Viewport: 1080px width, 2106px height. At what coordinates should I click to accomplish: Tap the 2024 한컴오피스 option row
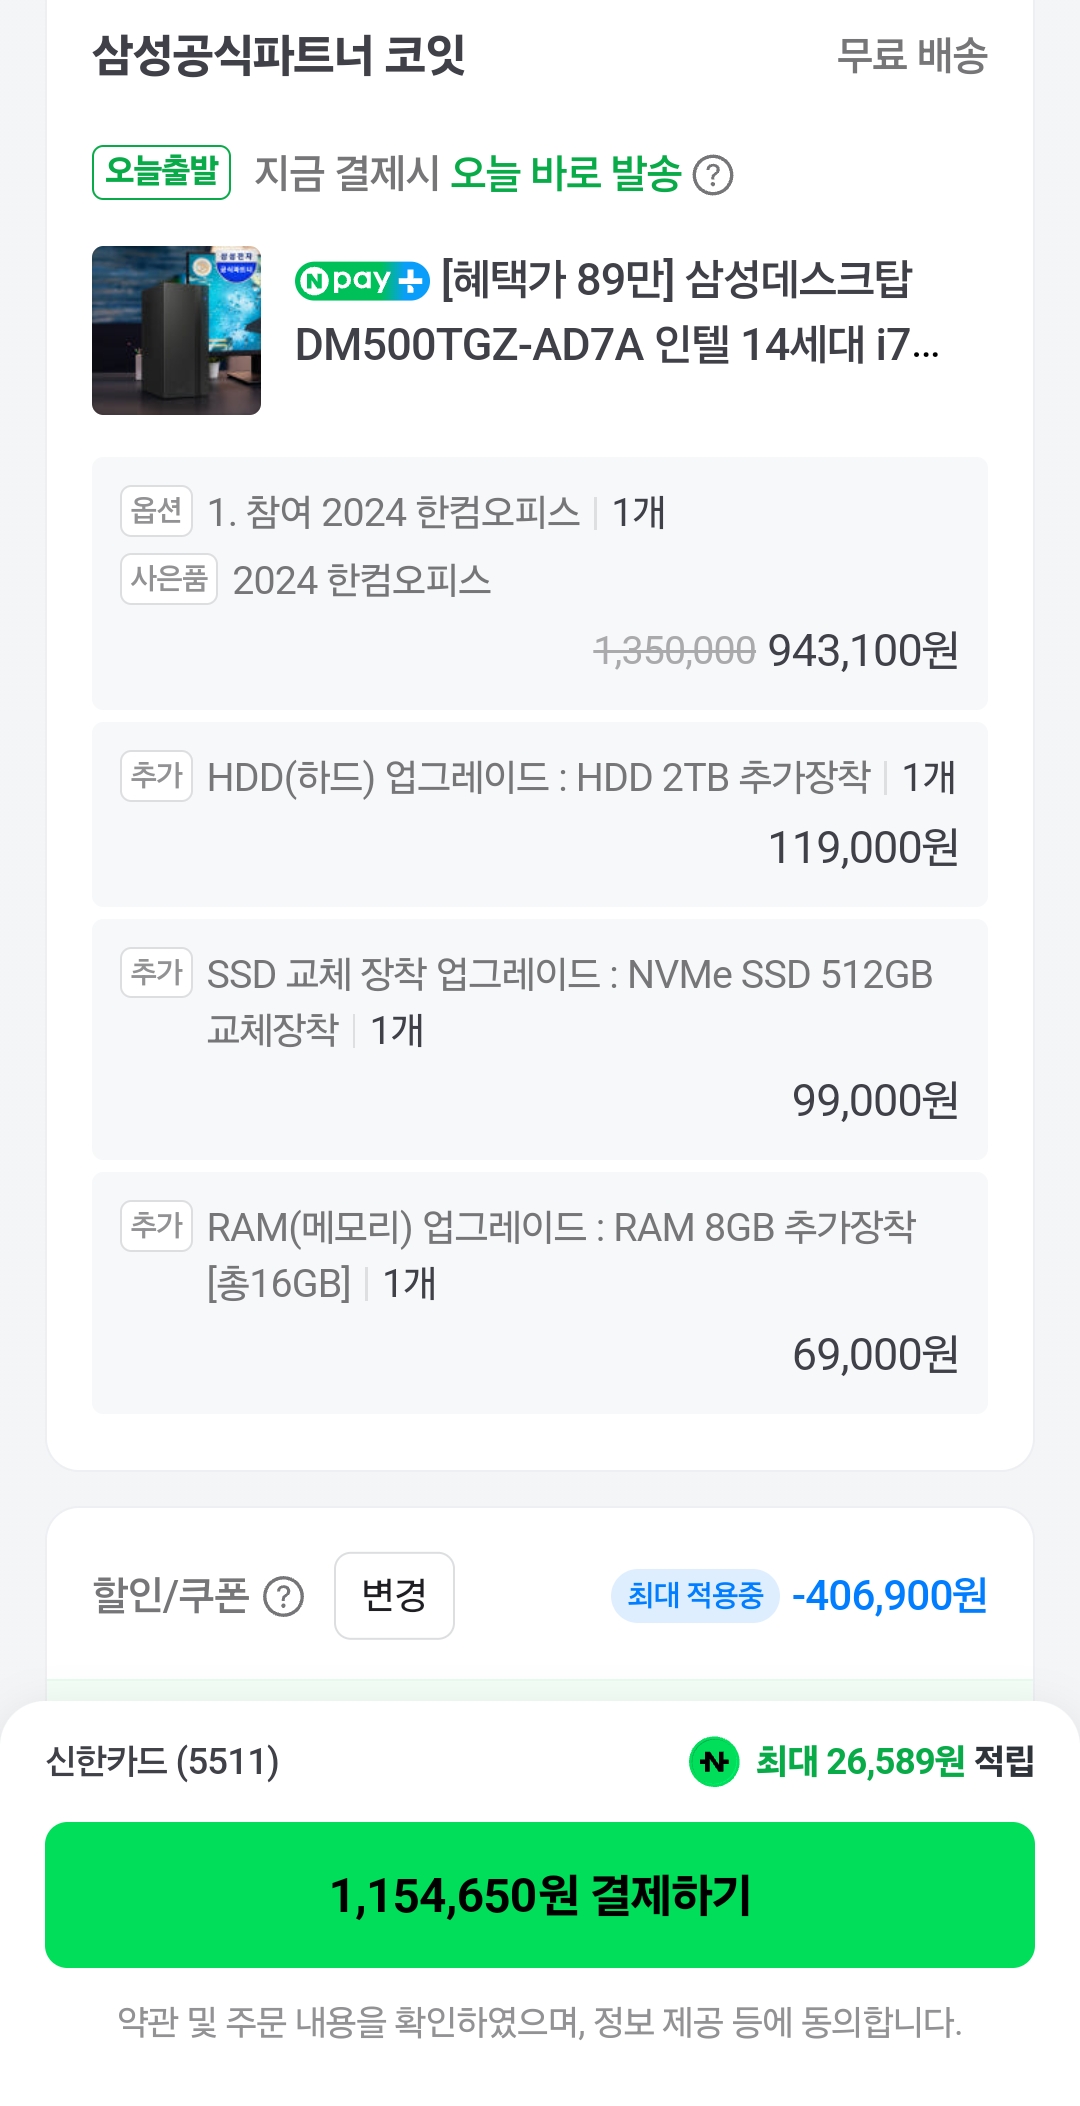[x=540, y=583]
